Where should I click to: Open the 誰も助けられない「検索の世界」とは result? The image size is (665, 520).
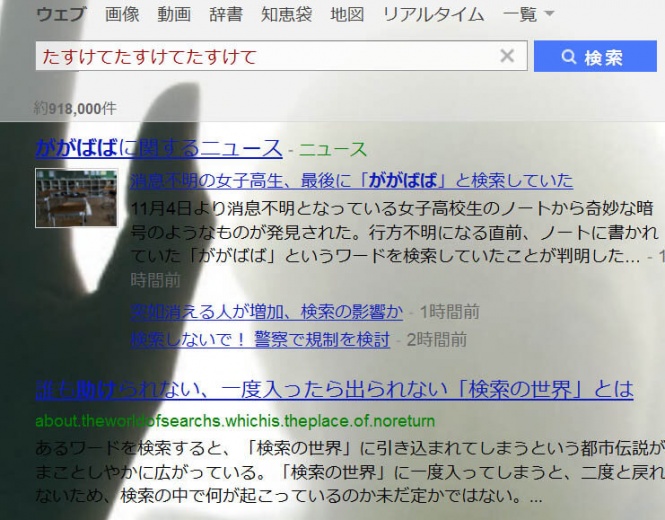[x=334, y=390]
